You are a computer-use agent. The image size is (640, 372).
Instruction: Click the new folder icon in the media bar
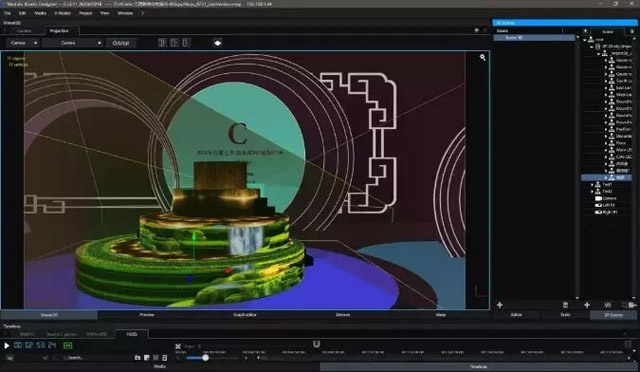pos(138,358)
